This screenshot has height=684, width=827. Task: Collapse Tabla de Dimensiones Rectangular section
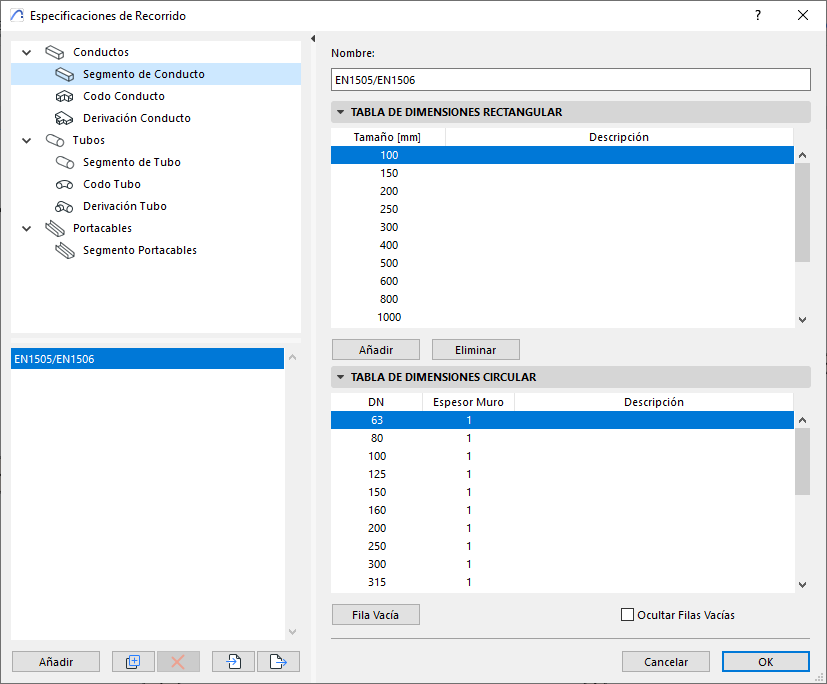(x=341, y=113)
